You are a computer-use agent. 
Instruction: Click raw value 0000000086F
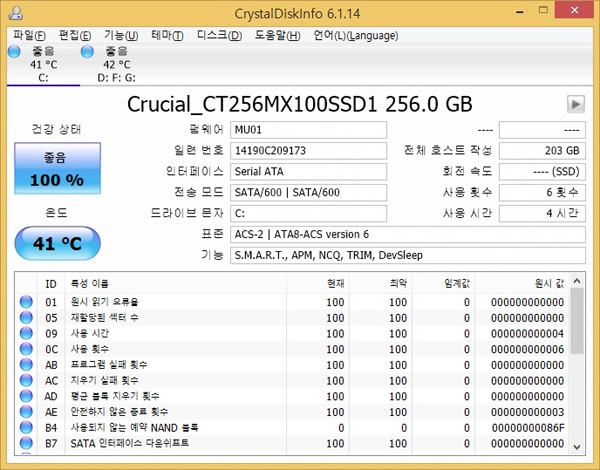click(528, 428)
